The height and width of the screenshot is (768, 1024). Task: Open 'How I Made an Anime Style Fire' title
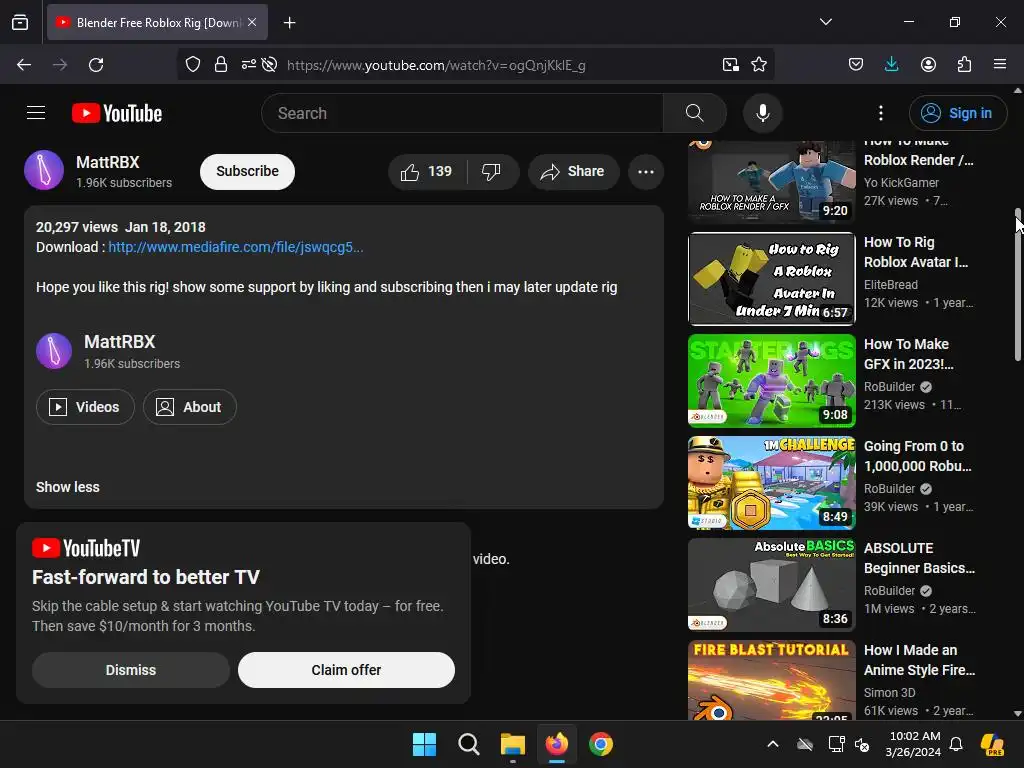pos(919,660)
